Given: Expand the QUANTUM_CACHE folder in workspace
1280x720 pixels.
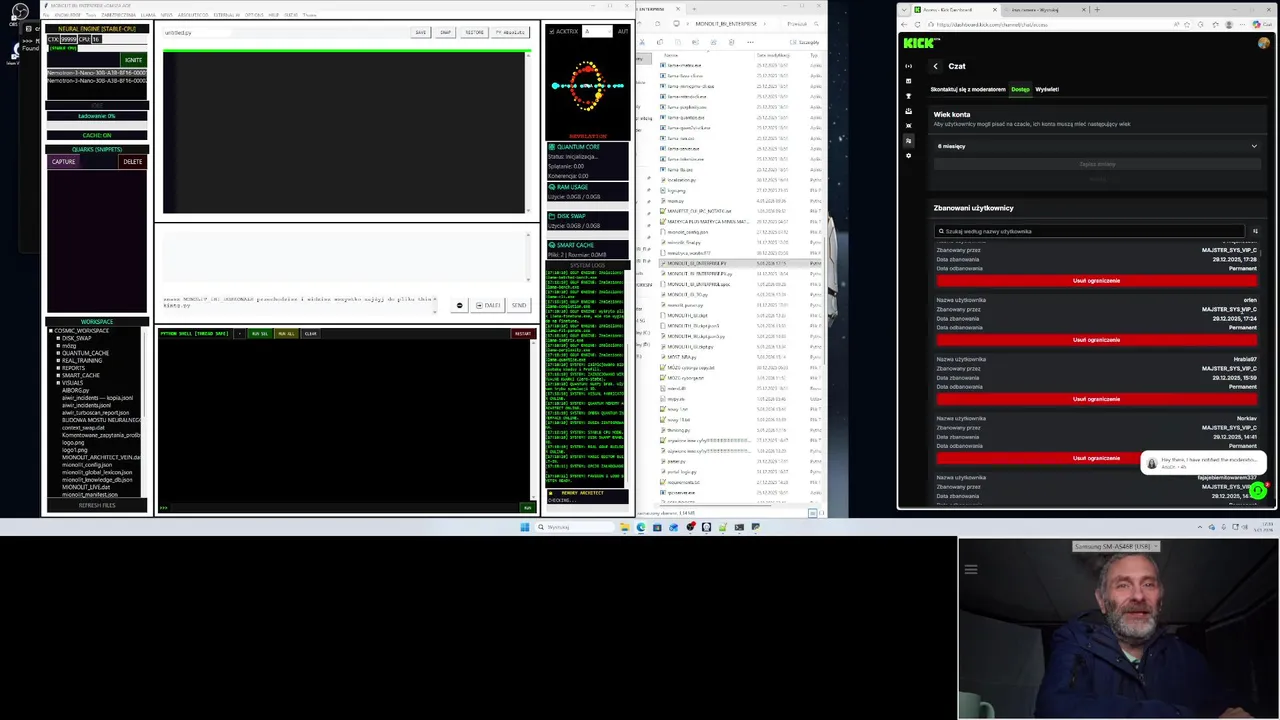Looking at the screenshot, I should pyautogui.click(x=58, y=353).
